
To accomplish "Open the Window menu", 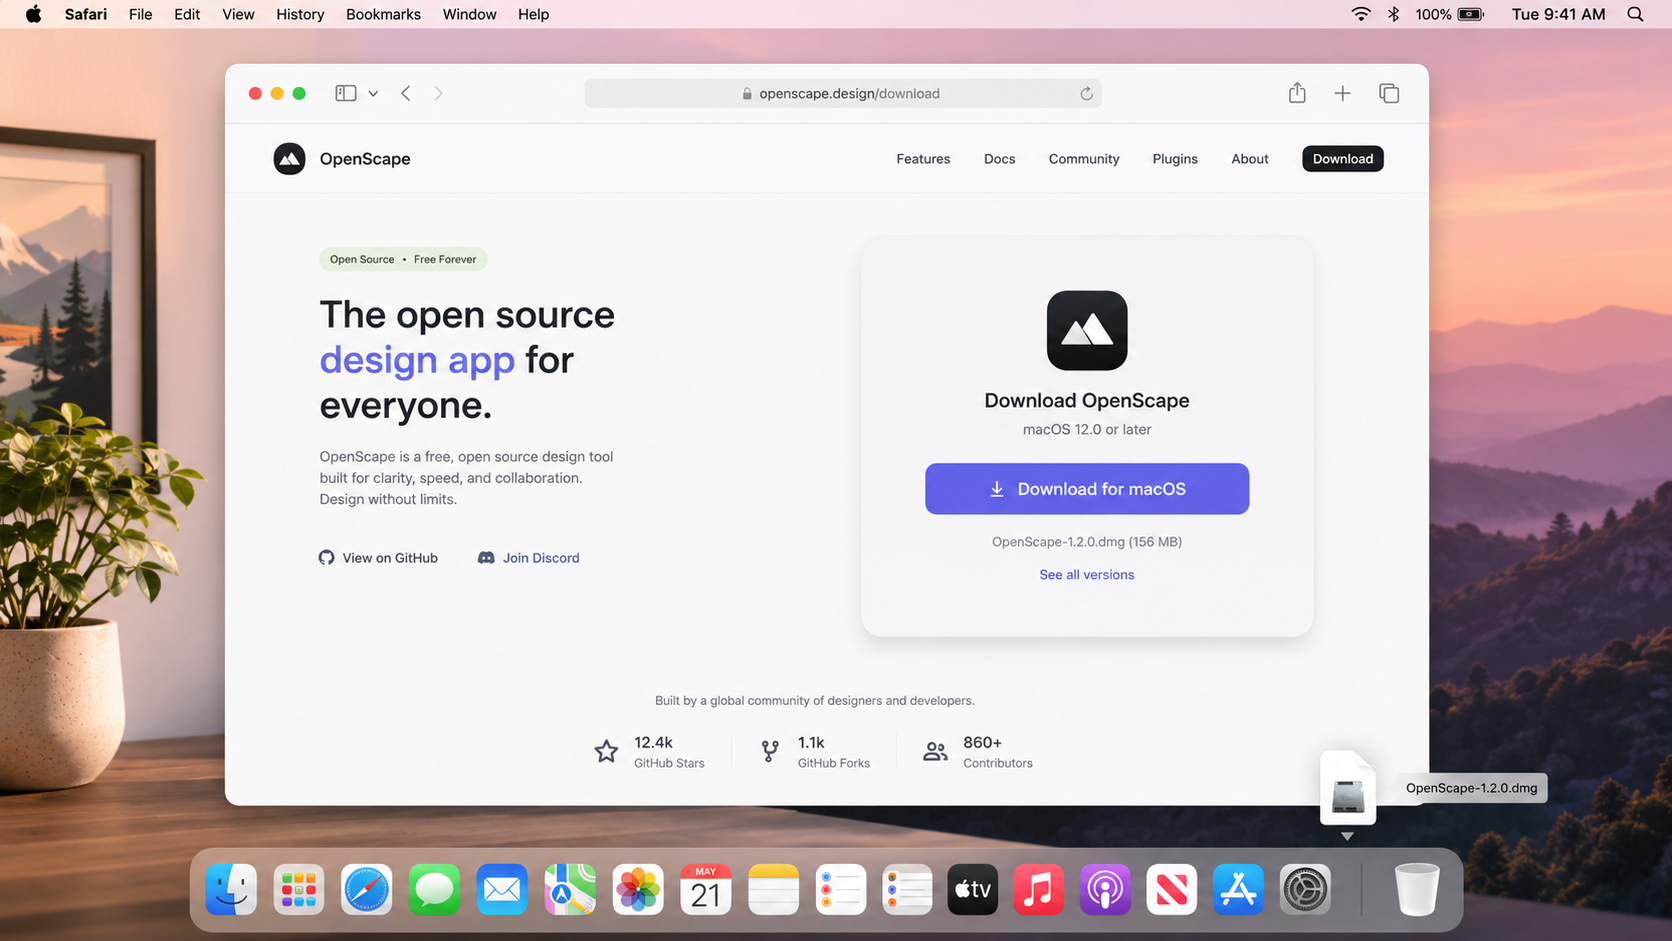I will tap(470, 14).
